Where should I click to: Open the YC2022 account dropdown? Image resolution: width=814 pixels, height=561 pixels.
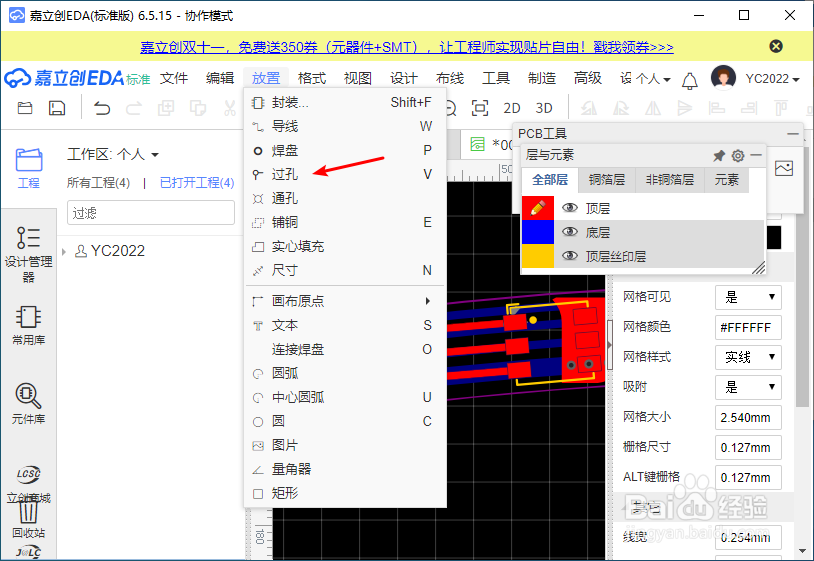pyautogui.click(x=772, y=79)
